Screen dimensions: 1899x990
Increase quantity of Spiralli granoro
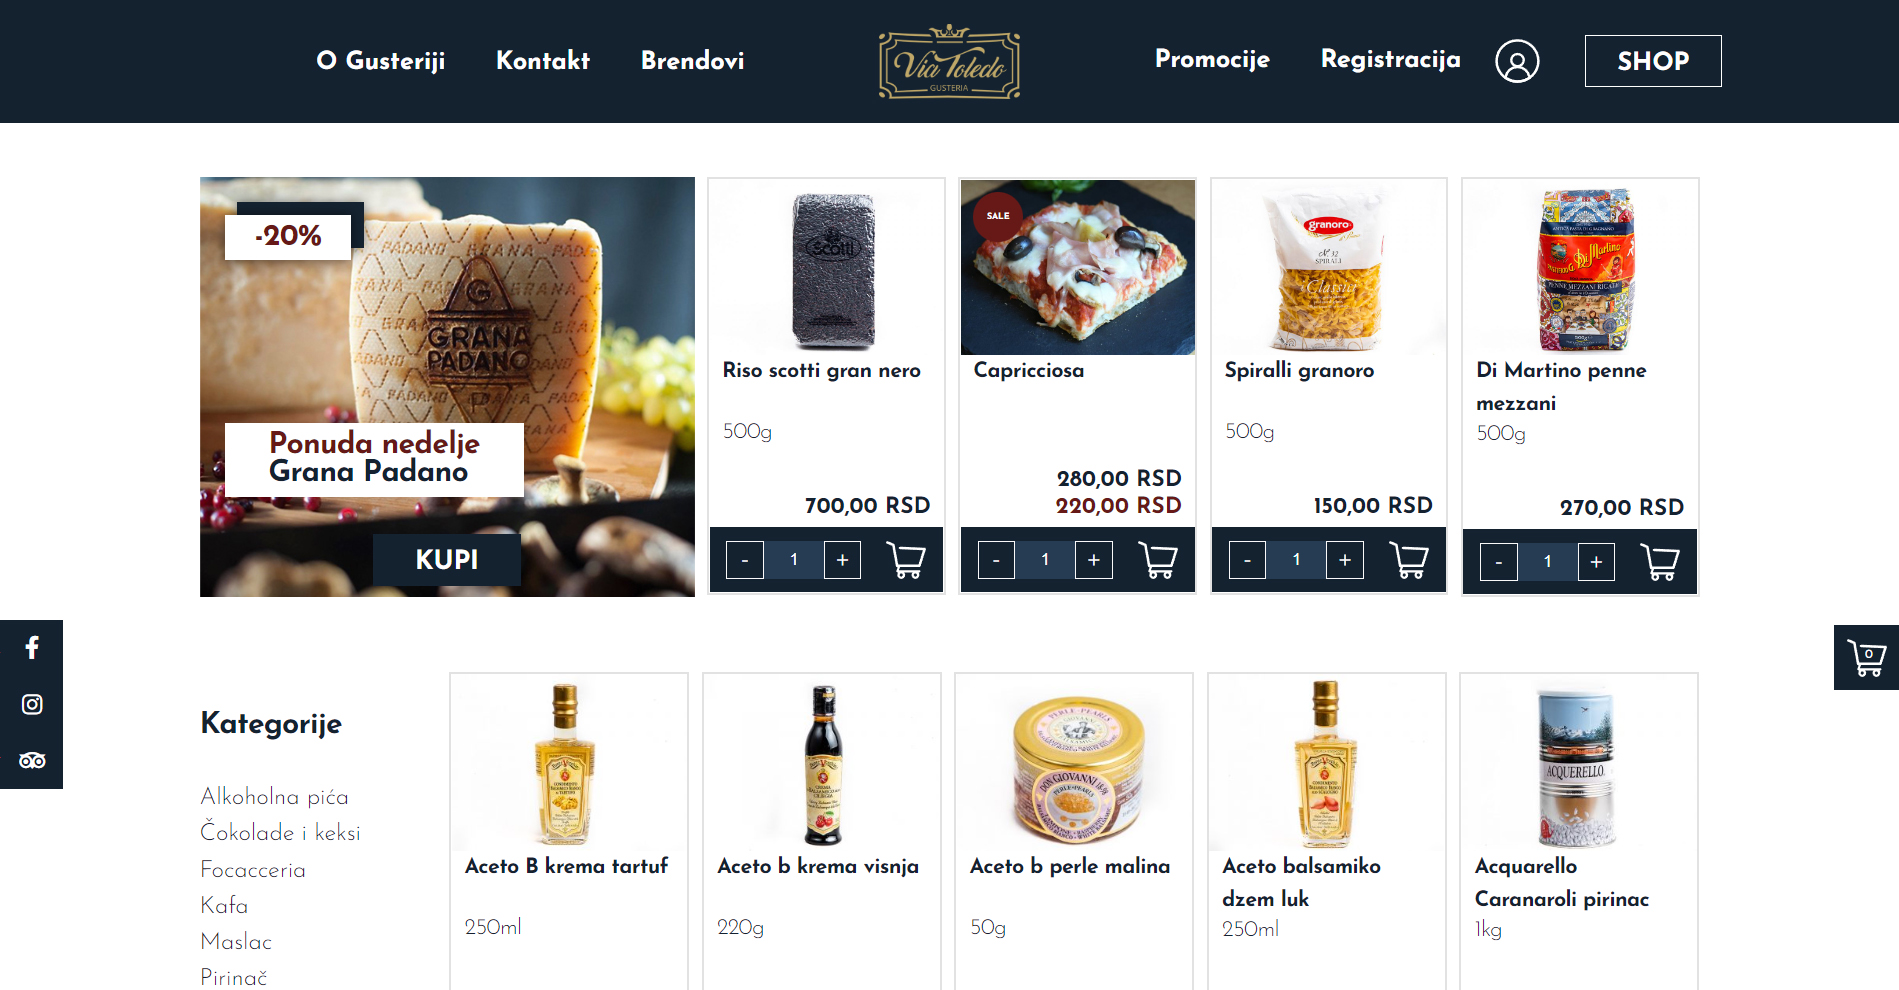(1345, 560)
